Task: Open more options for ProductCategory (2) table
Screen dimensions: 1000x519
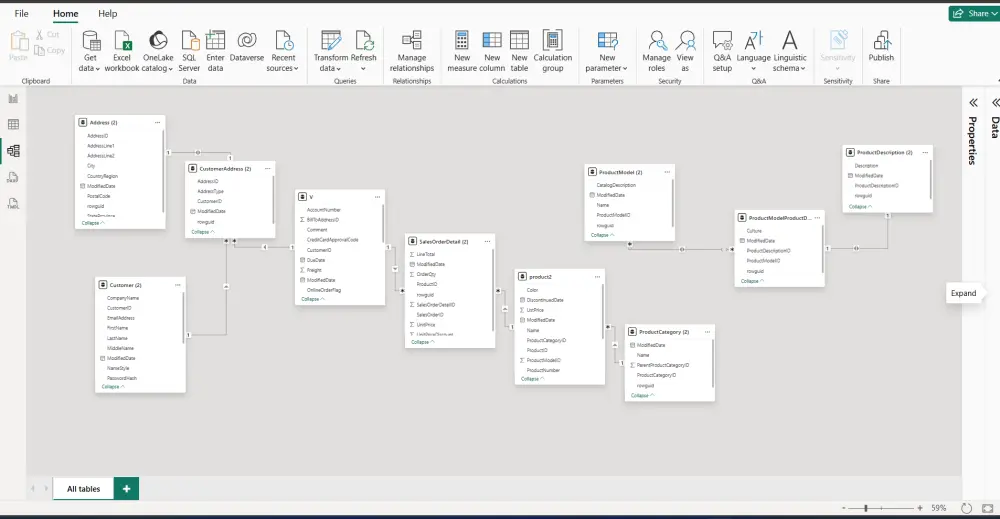Action: coord(707,332)
